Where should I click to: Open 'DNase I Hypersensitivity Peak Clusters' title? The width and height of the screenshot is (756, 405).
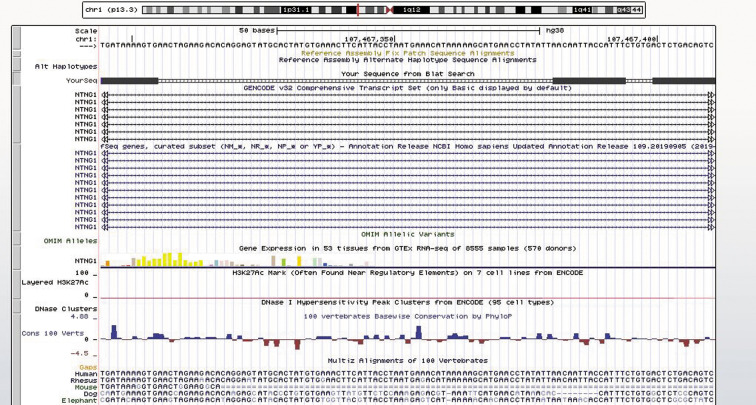407,302
